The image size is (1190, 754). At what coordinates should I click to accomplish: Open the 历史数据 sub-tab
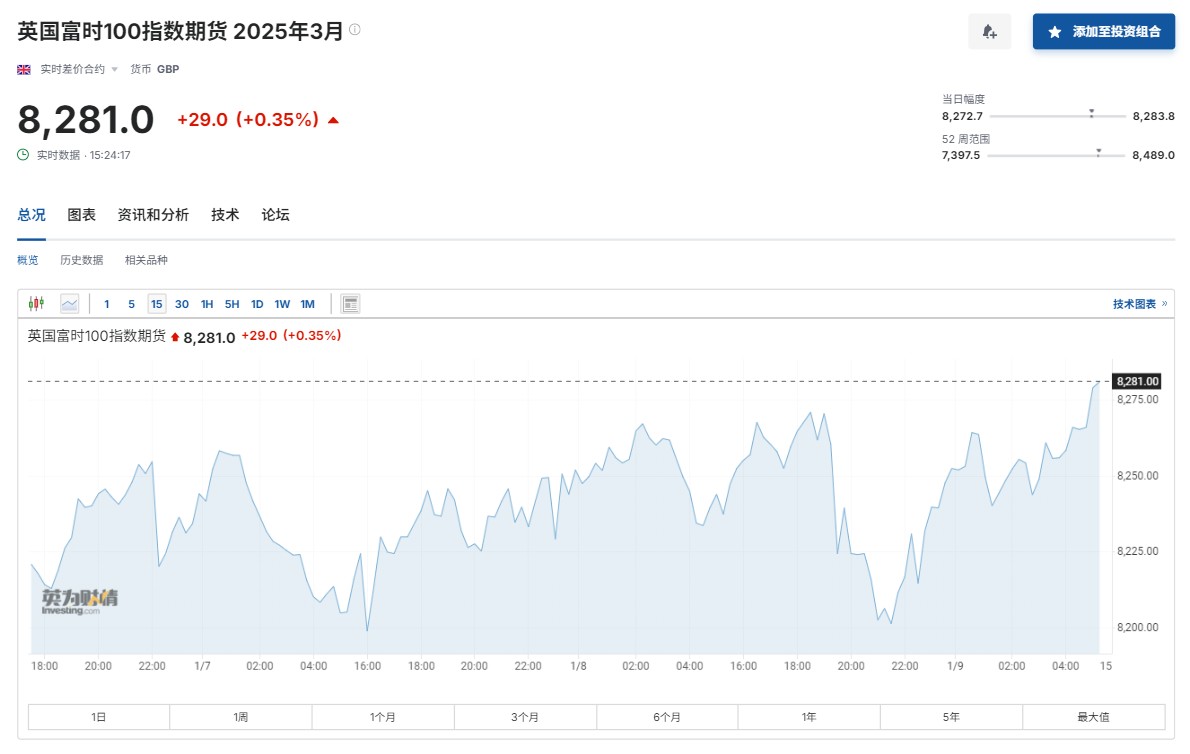coord(81,260)
